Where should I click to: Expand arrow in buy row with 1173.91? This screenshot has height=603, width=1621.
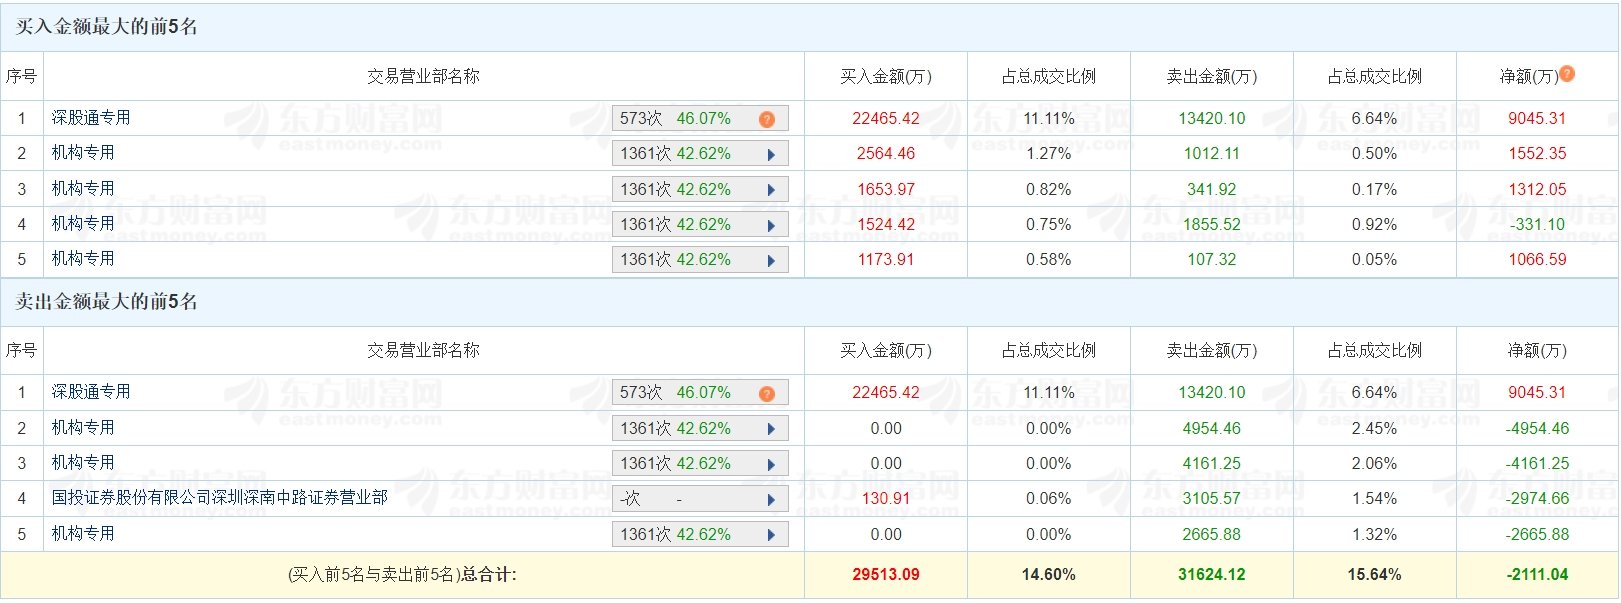coord(771,260)
